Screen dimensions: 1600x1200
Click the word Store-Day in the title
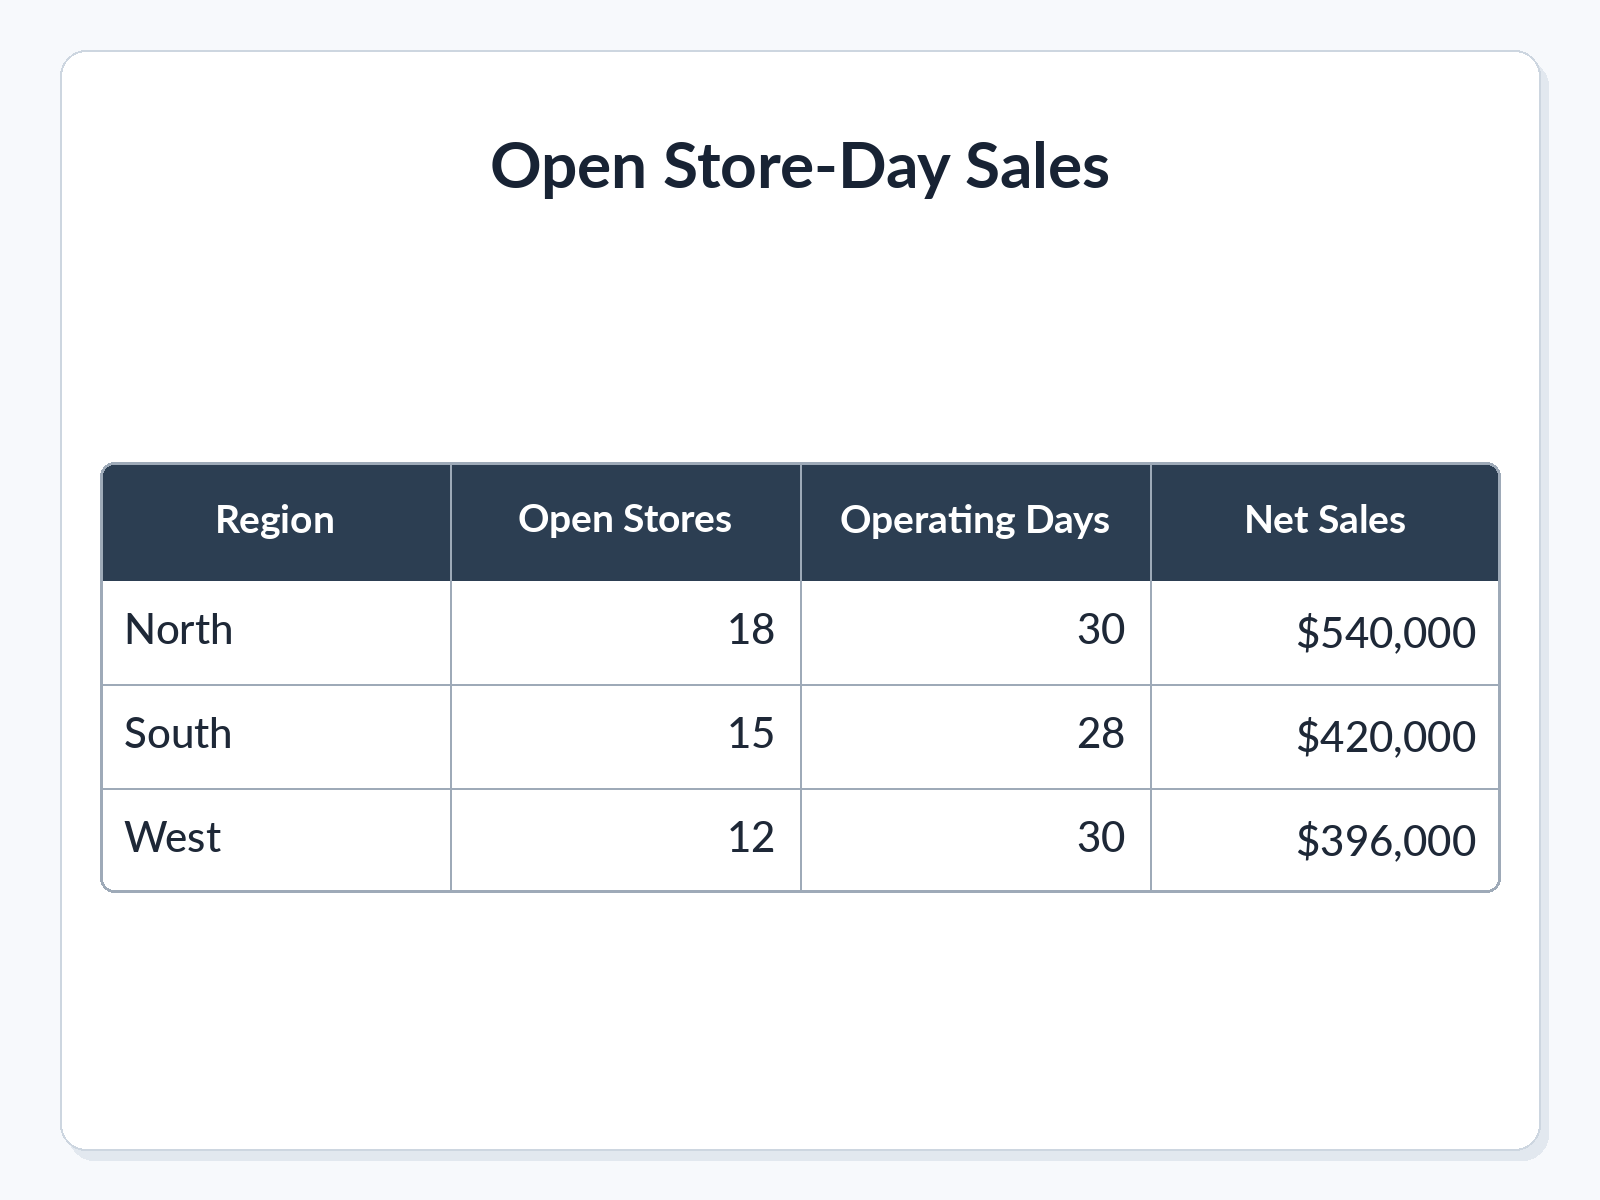click(x=806, y=168)
